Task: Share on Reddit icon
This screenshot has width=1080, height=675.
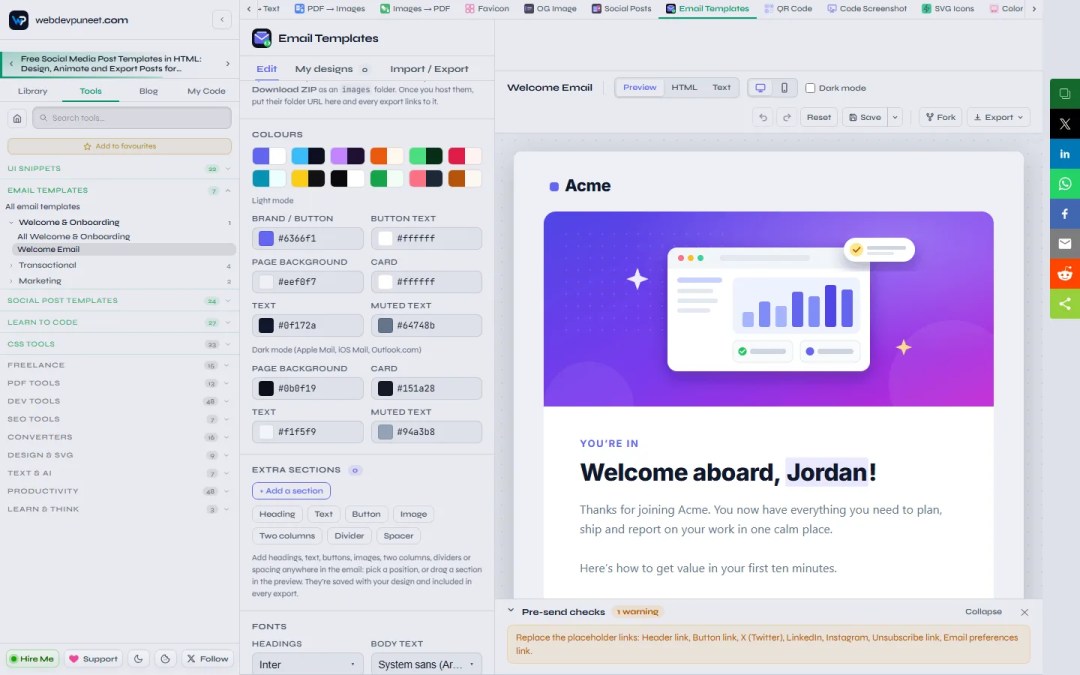Action: (1065, 273)
